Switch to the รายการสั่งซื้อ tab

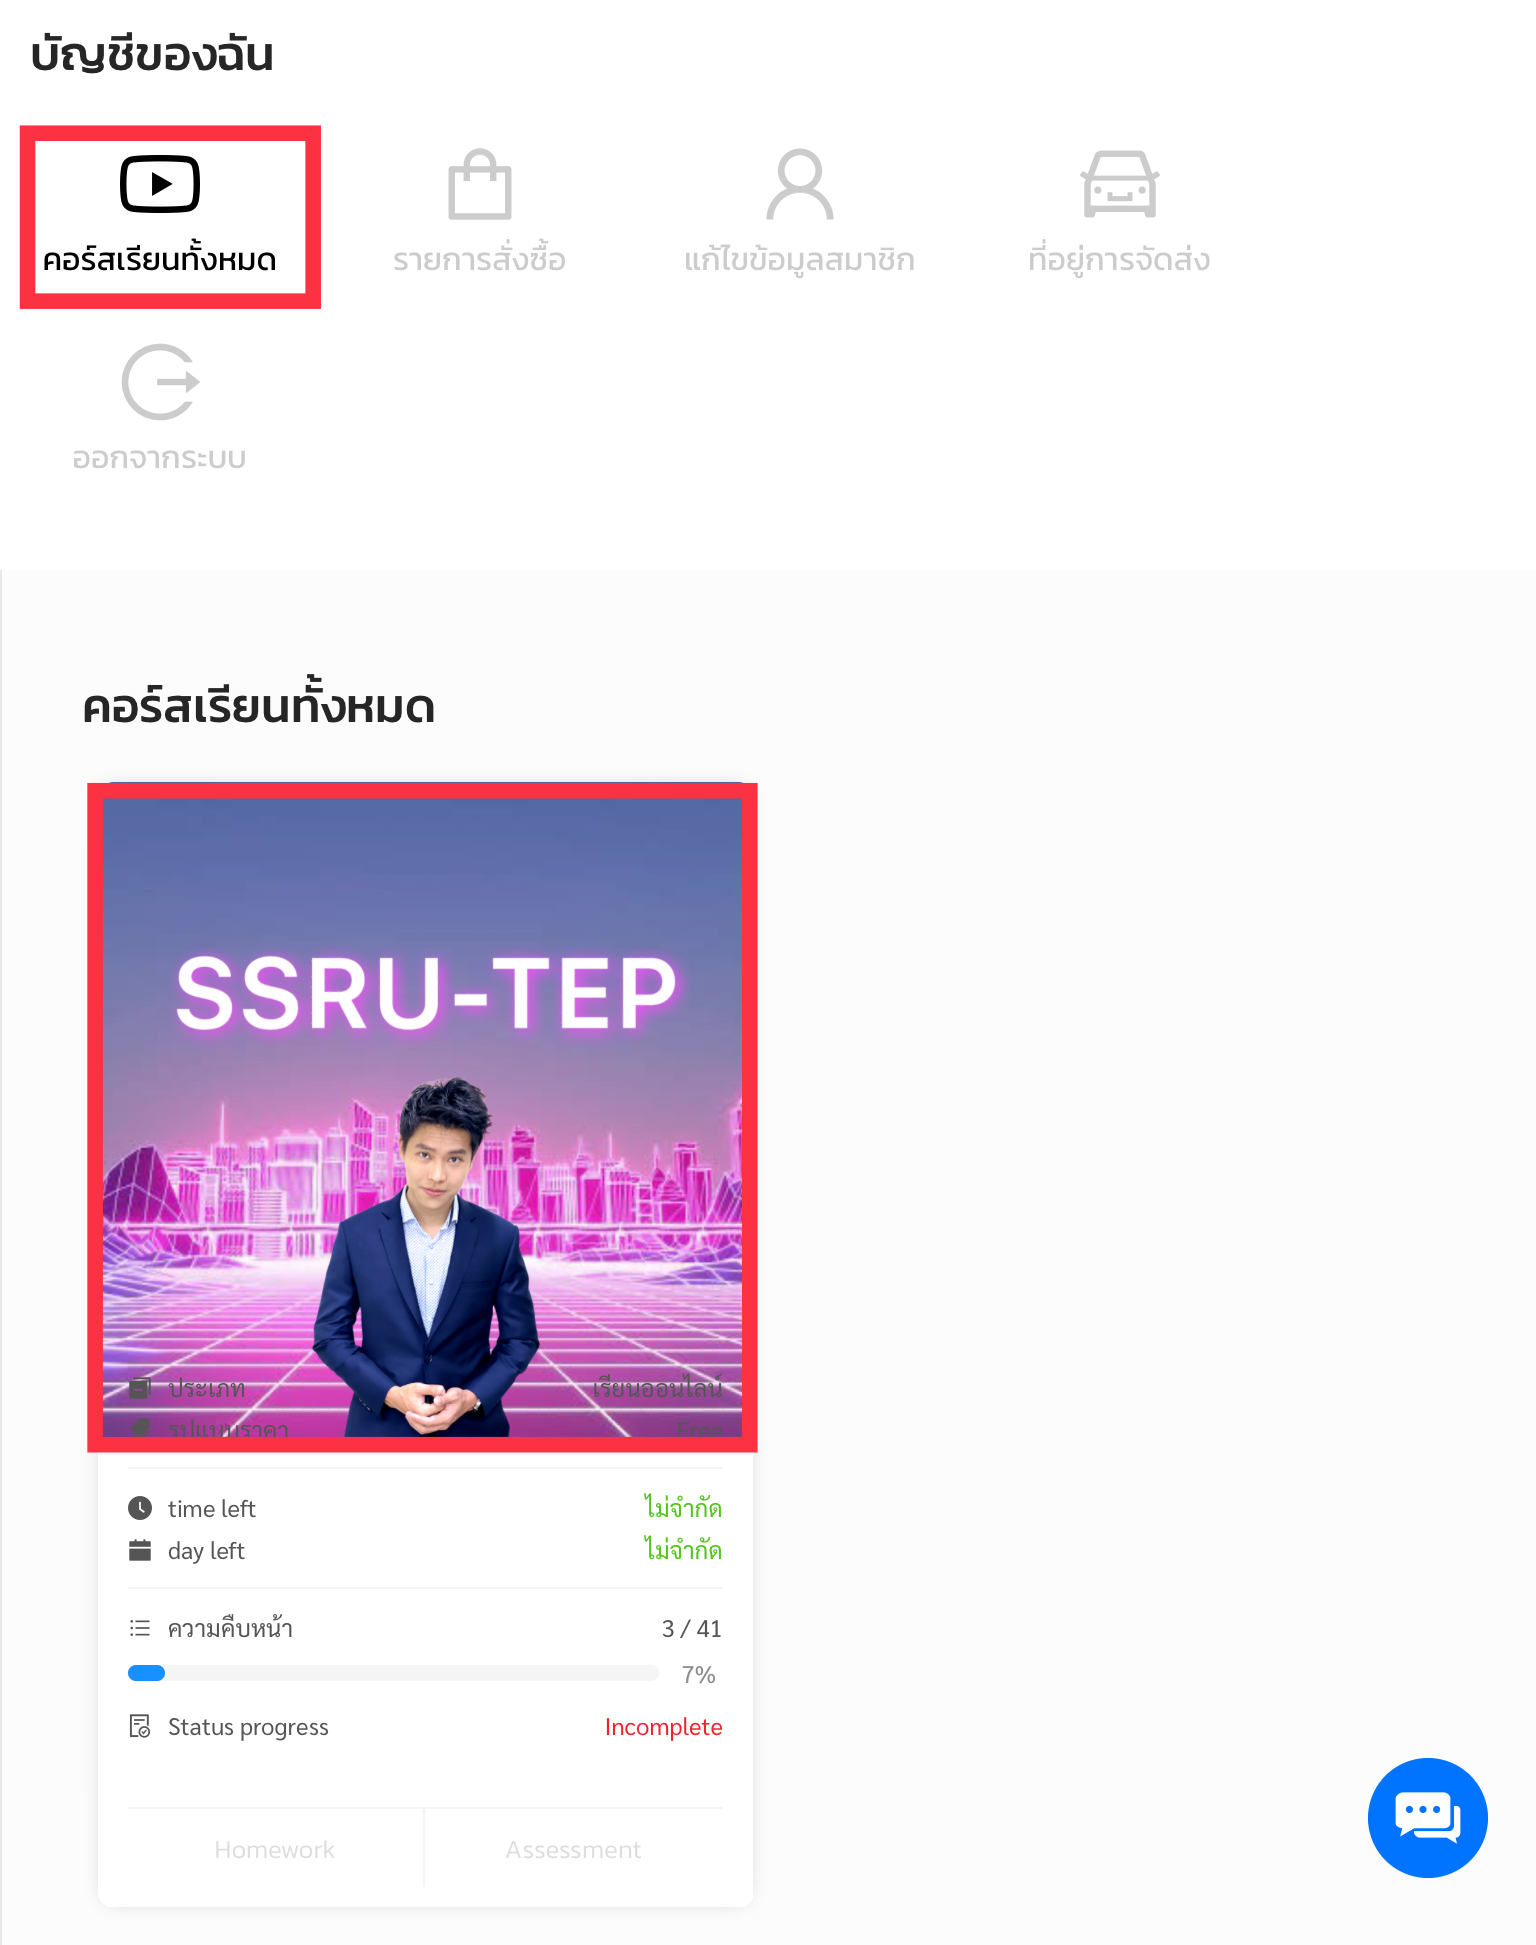point(480,260)
